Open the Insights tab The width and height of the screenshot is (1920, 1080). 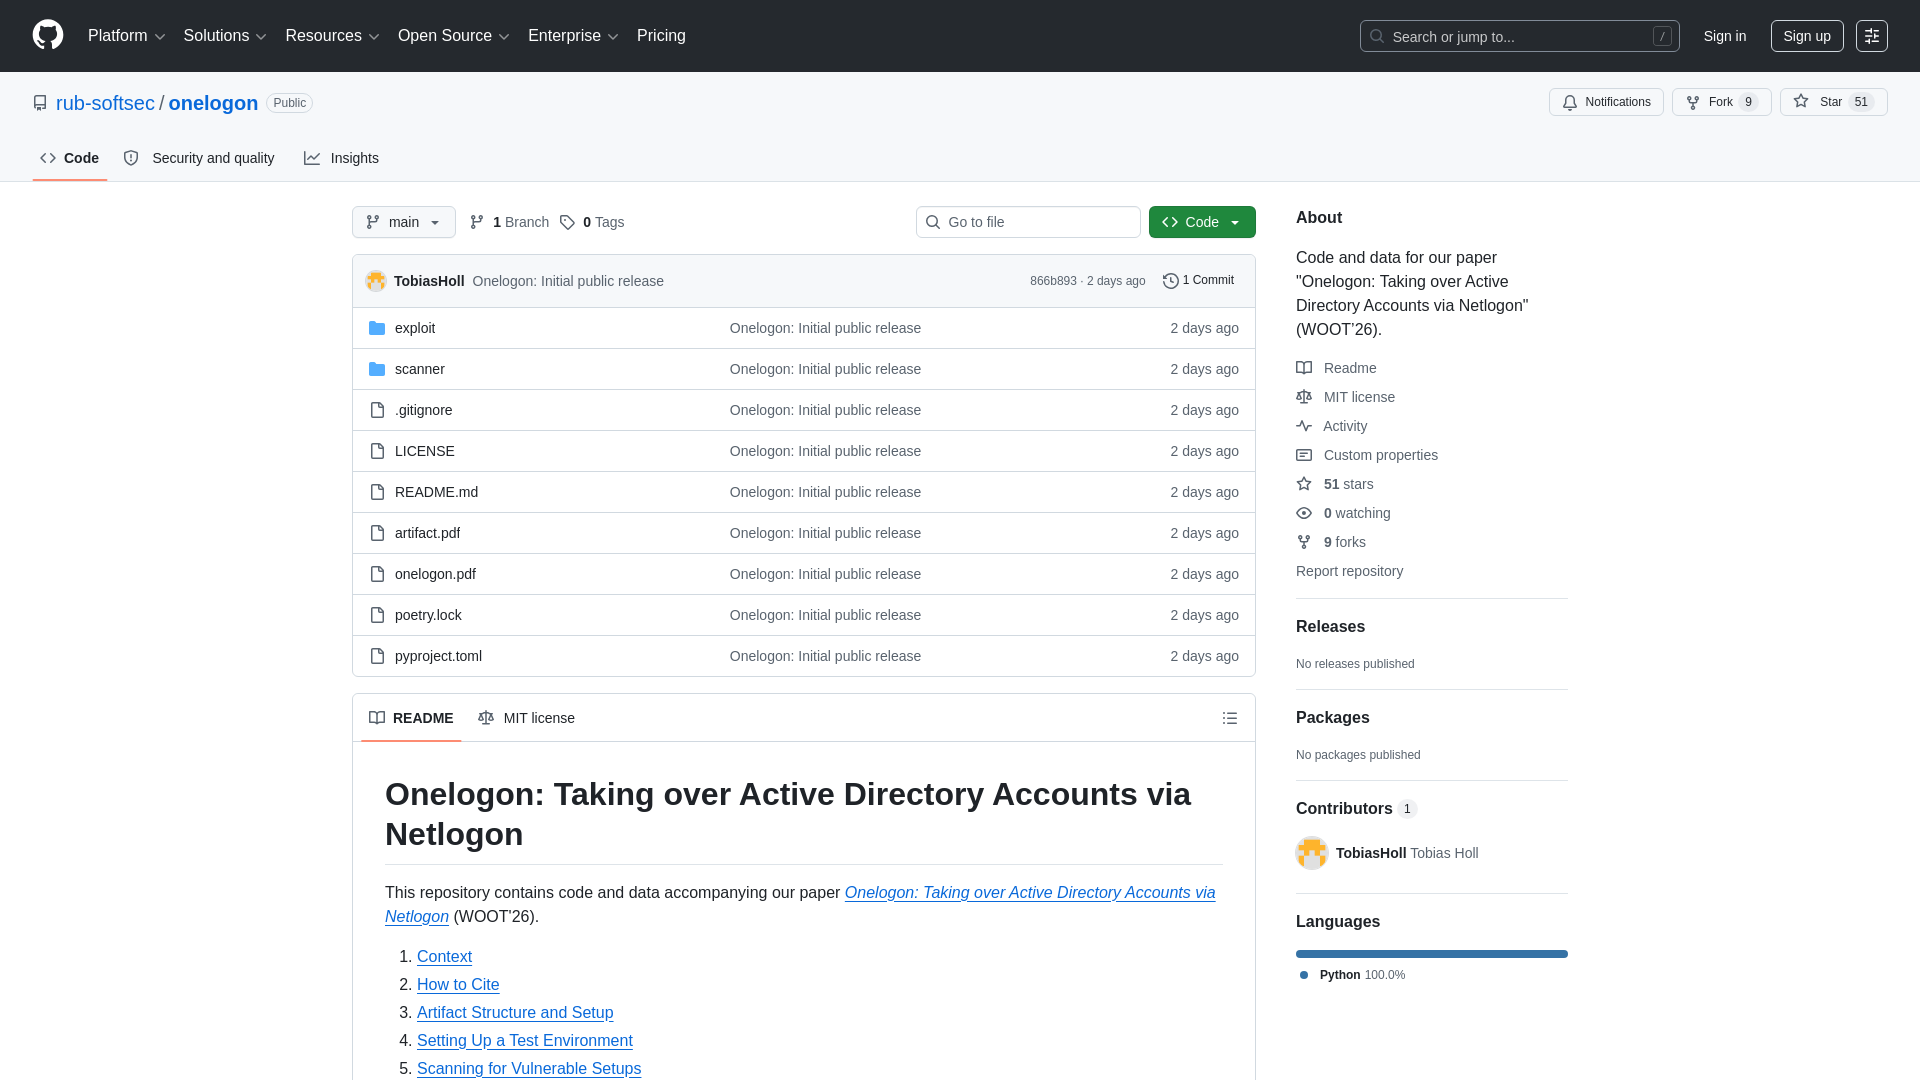(342, 158)
